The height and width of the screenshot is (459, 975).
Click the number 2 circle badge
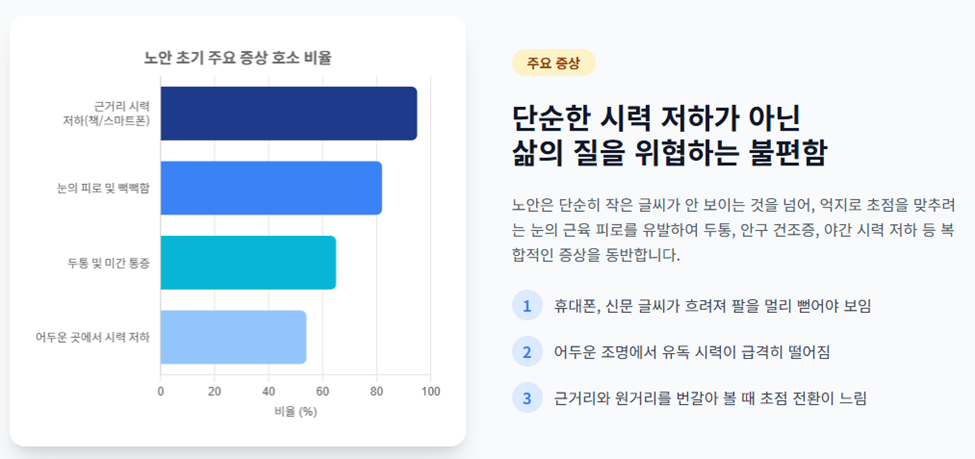pyautogui.click(x=527, y=351)
